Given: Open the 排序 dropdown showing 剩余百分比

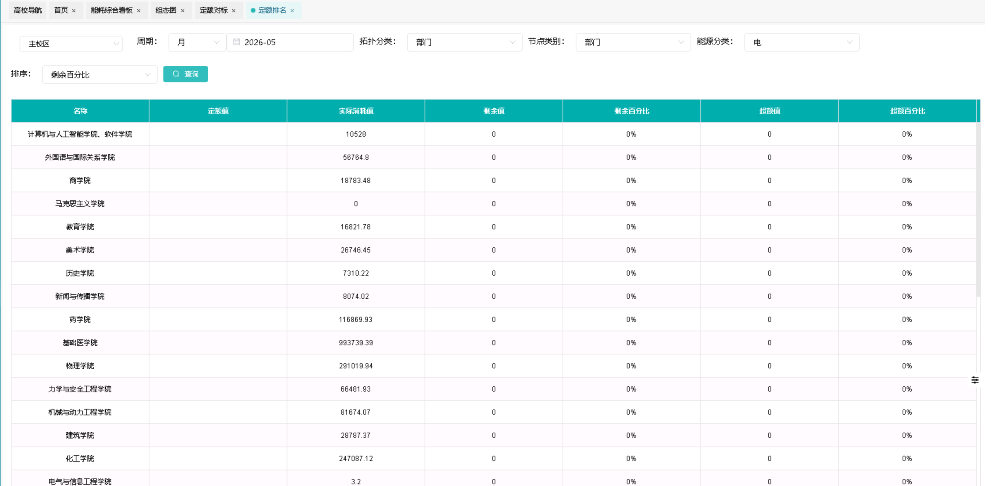Looking at the screenshot, I should [100, 75].
